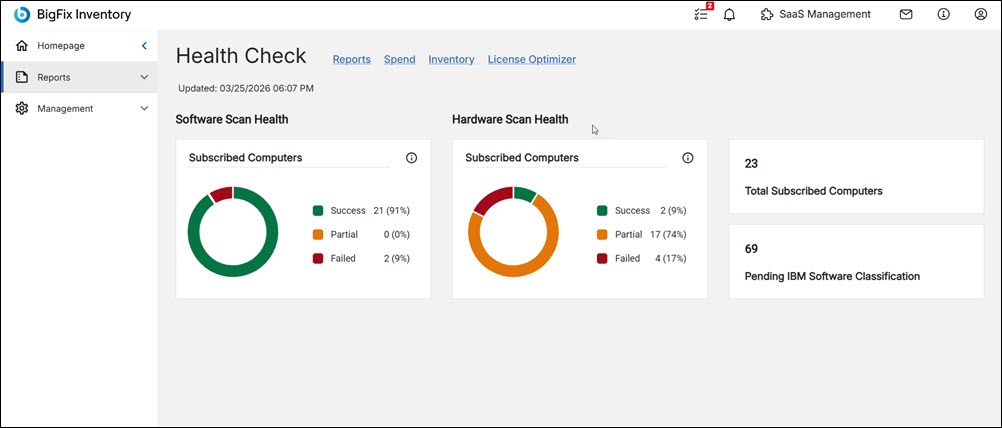Image resolution: width=1002 pixels, height=428 pixels.
Task: Click the Hardware Scan Health donut chart
Action: tap(513, 232)
